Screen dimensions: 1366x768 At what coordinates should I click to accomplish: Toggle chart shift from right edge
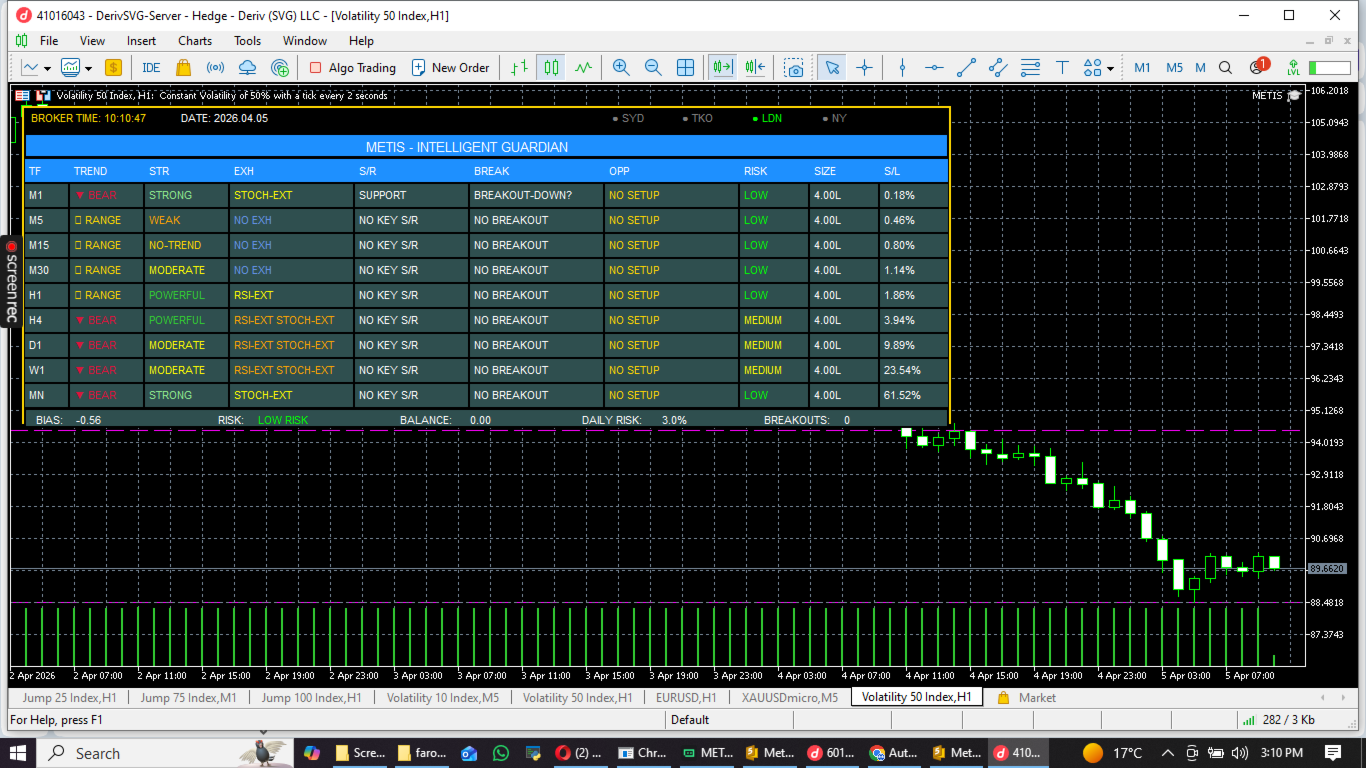(754, 68)
